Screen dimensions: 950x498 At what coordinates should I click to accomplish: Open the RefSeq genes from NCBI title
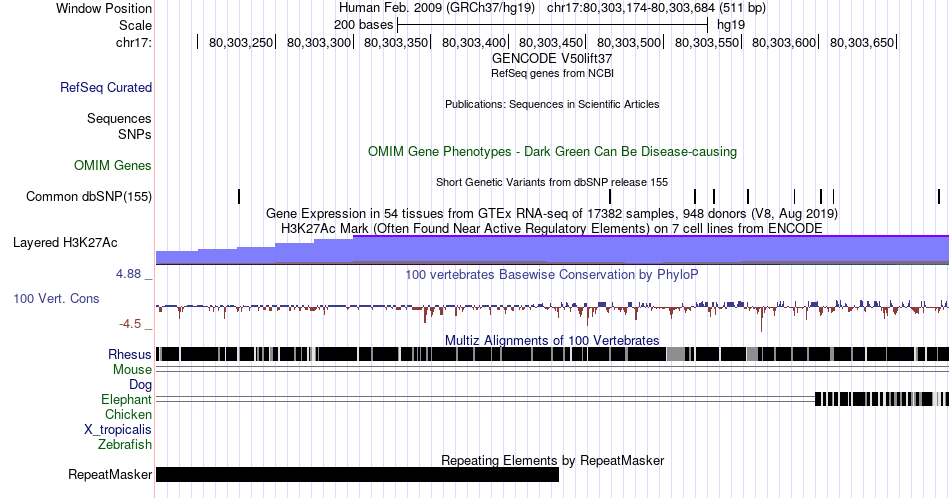coord(552,73)
